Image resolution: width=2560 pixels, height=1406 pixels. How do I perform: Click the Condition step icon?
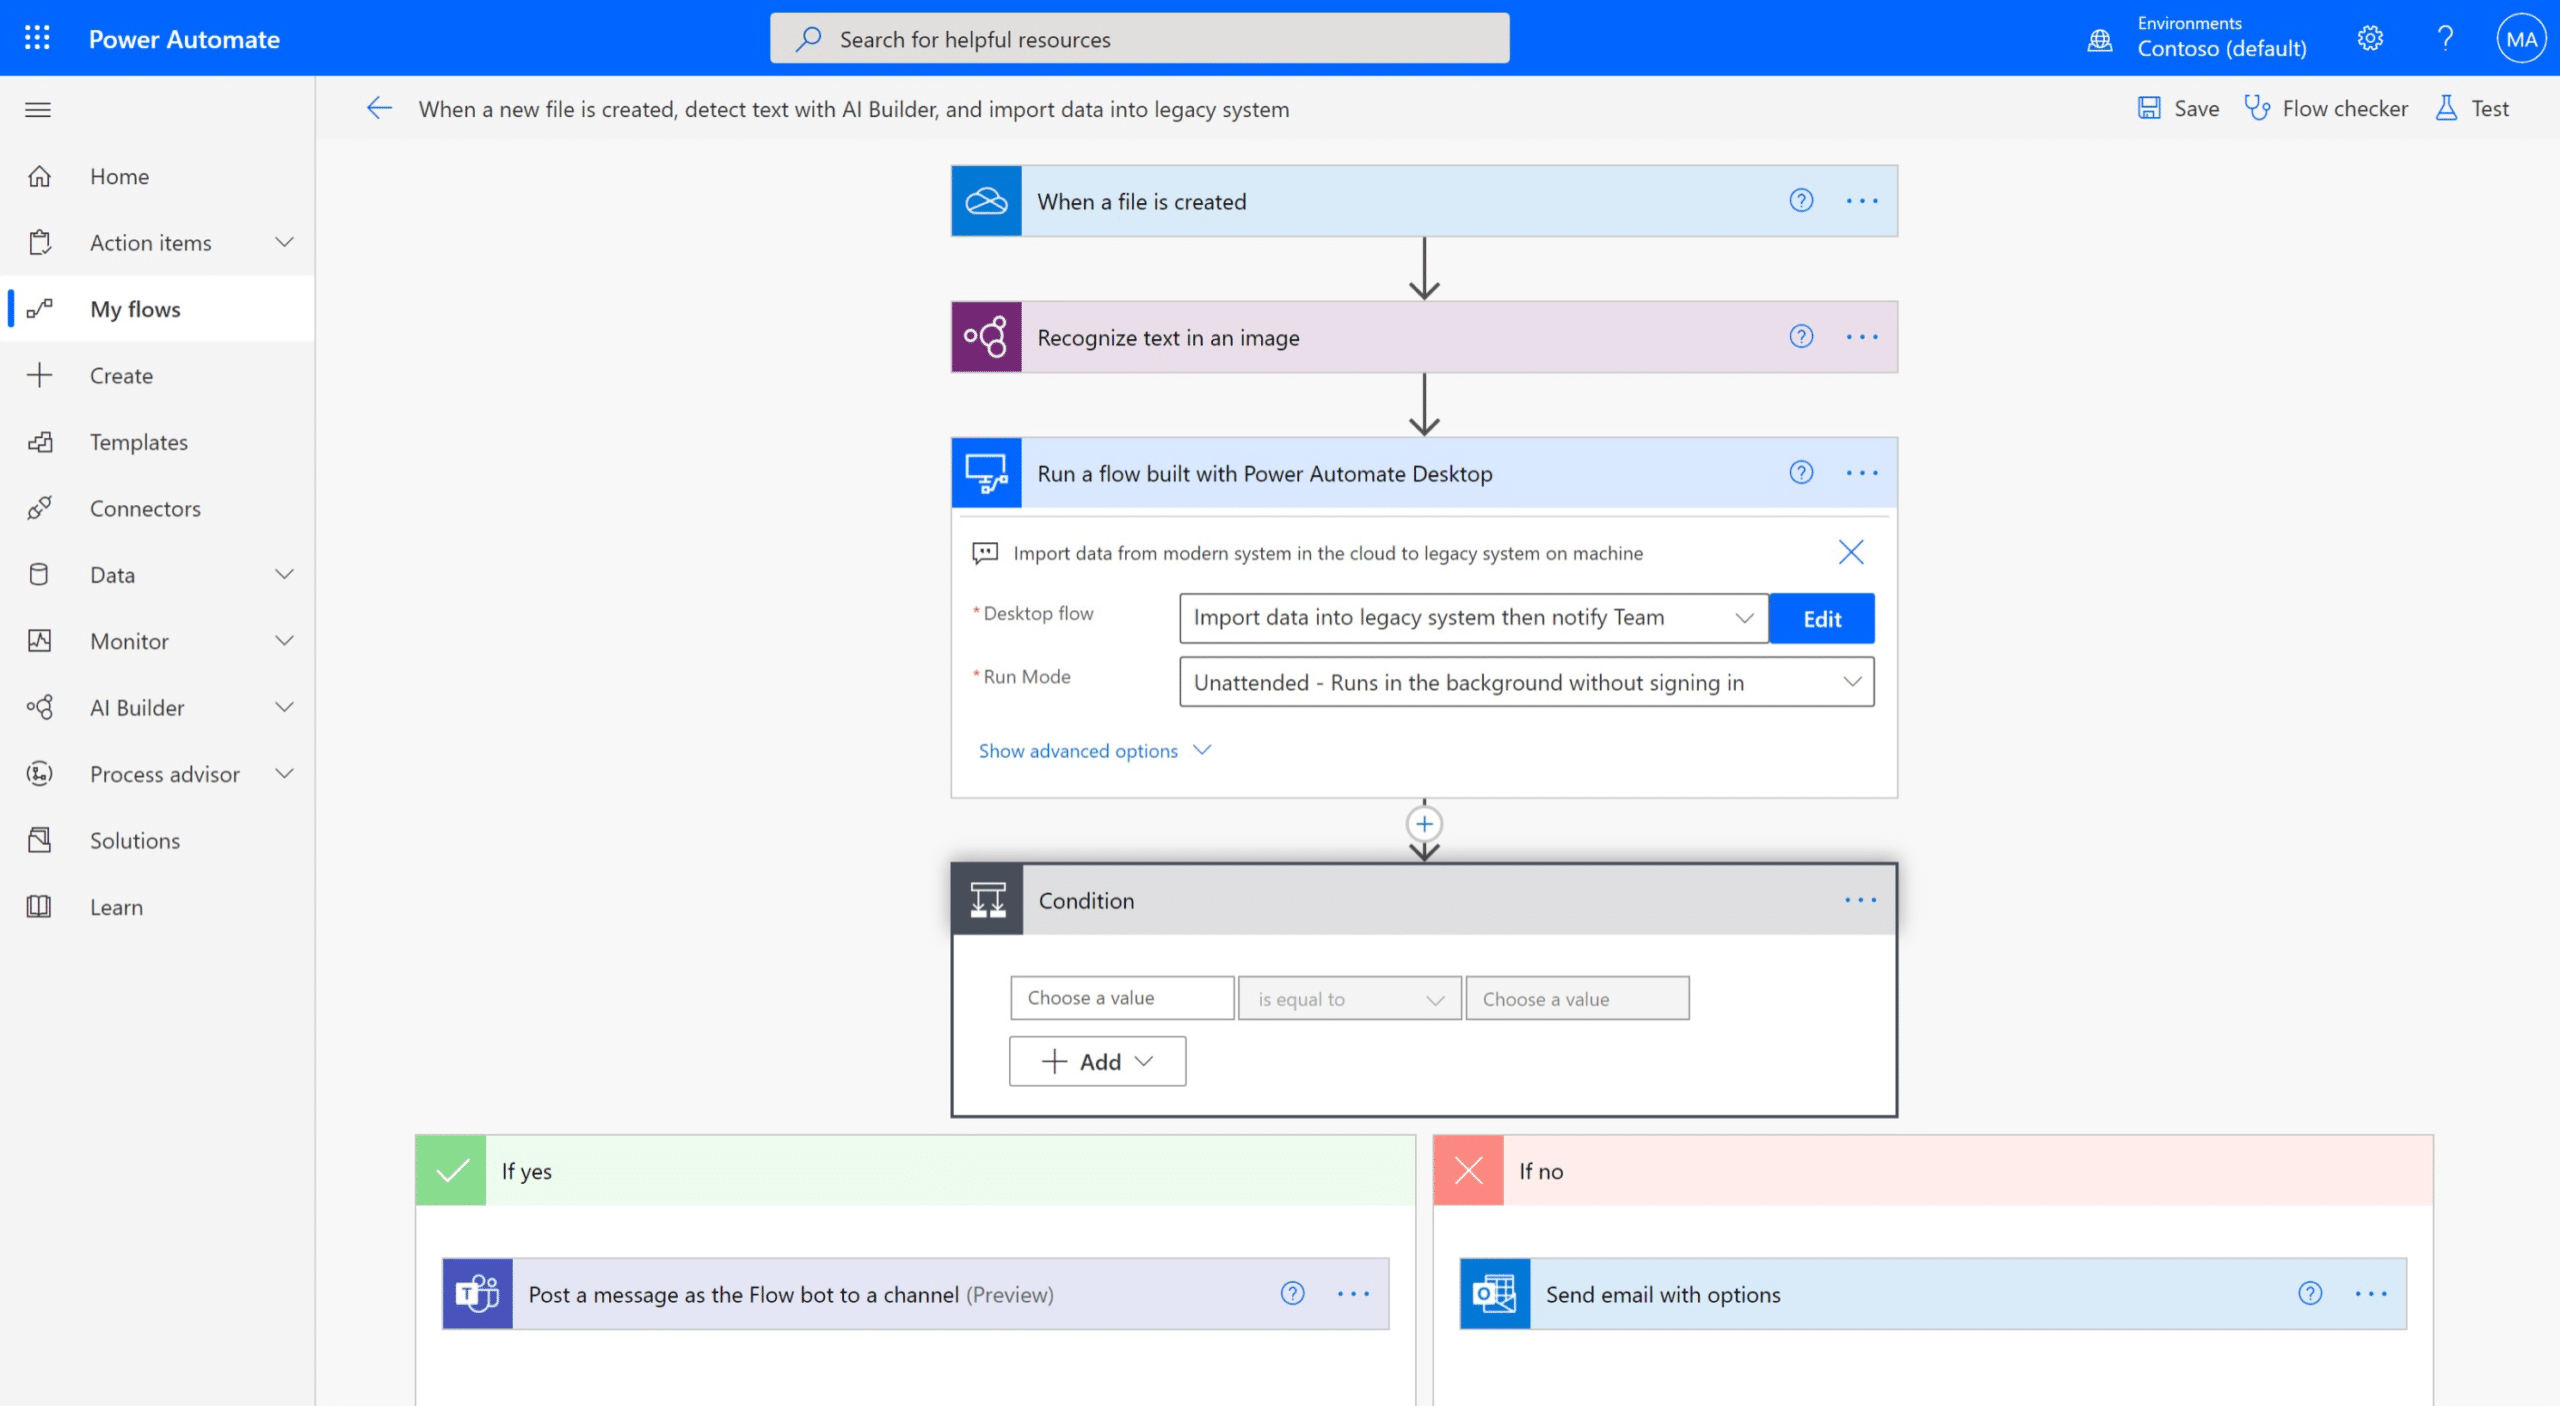[x=986, y=898]
